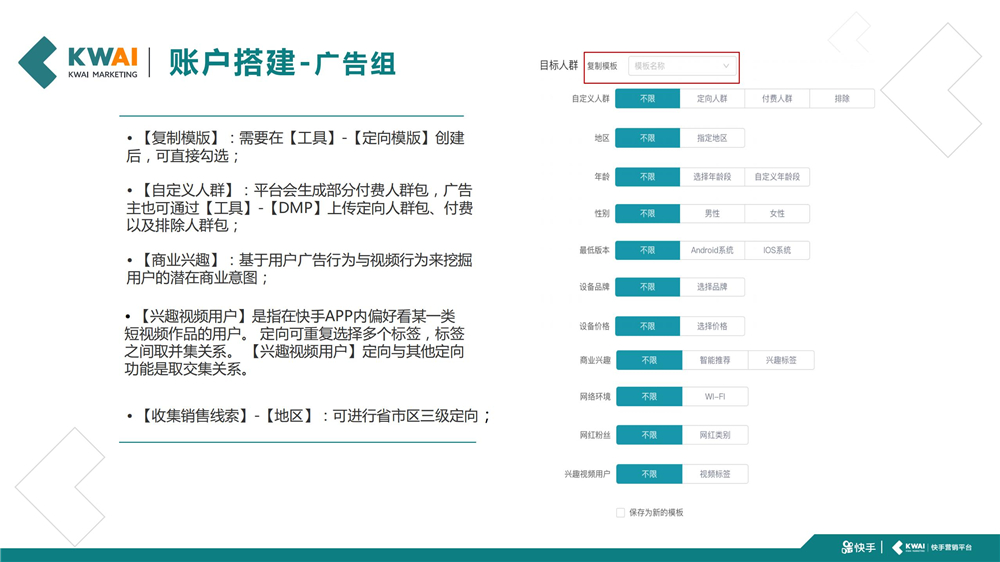Click 指定地区 in the 地区 row
1000x562 pixels.
click(x=712, y=138)
